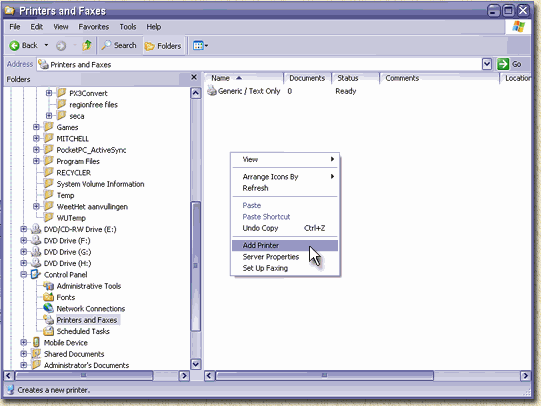
Task: Open the context menu View submenu
Action: [285, 159]
